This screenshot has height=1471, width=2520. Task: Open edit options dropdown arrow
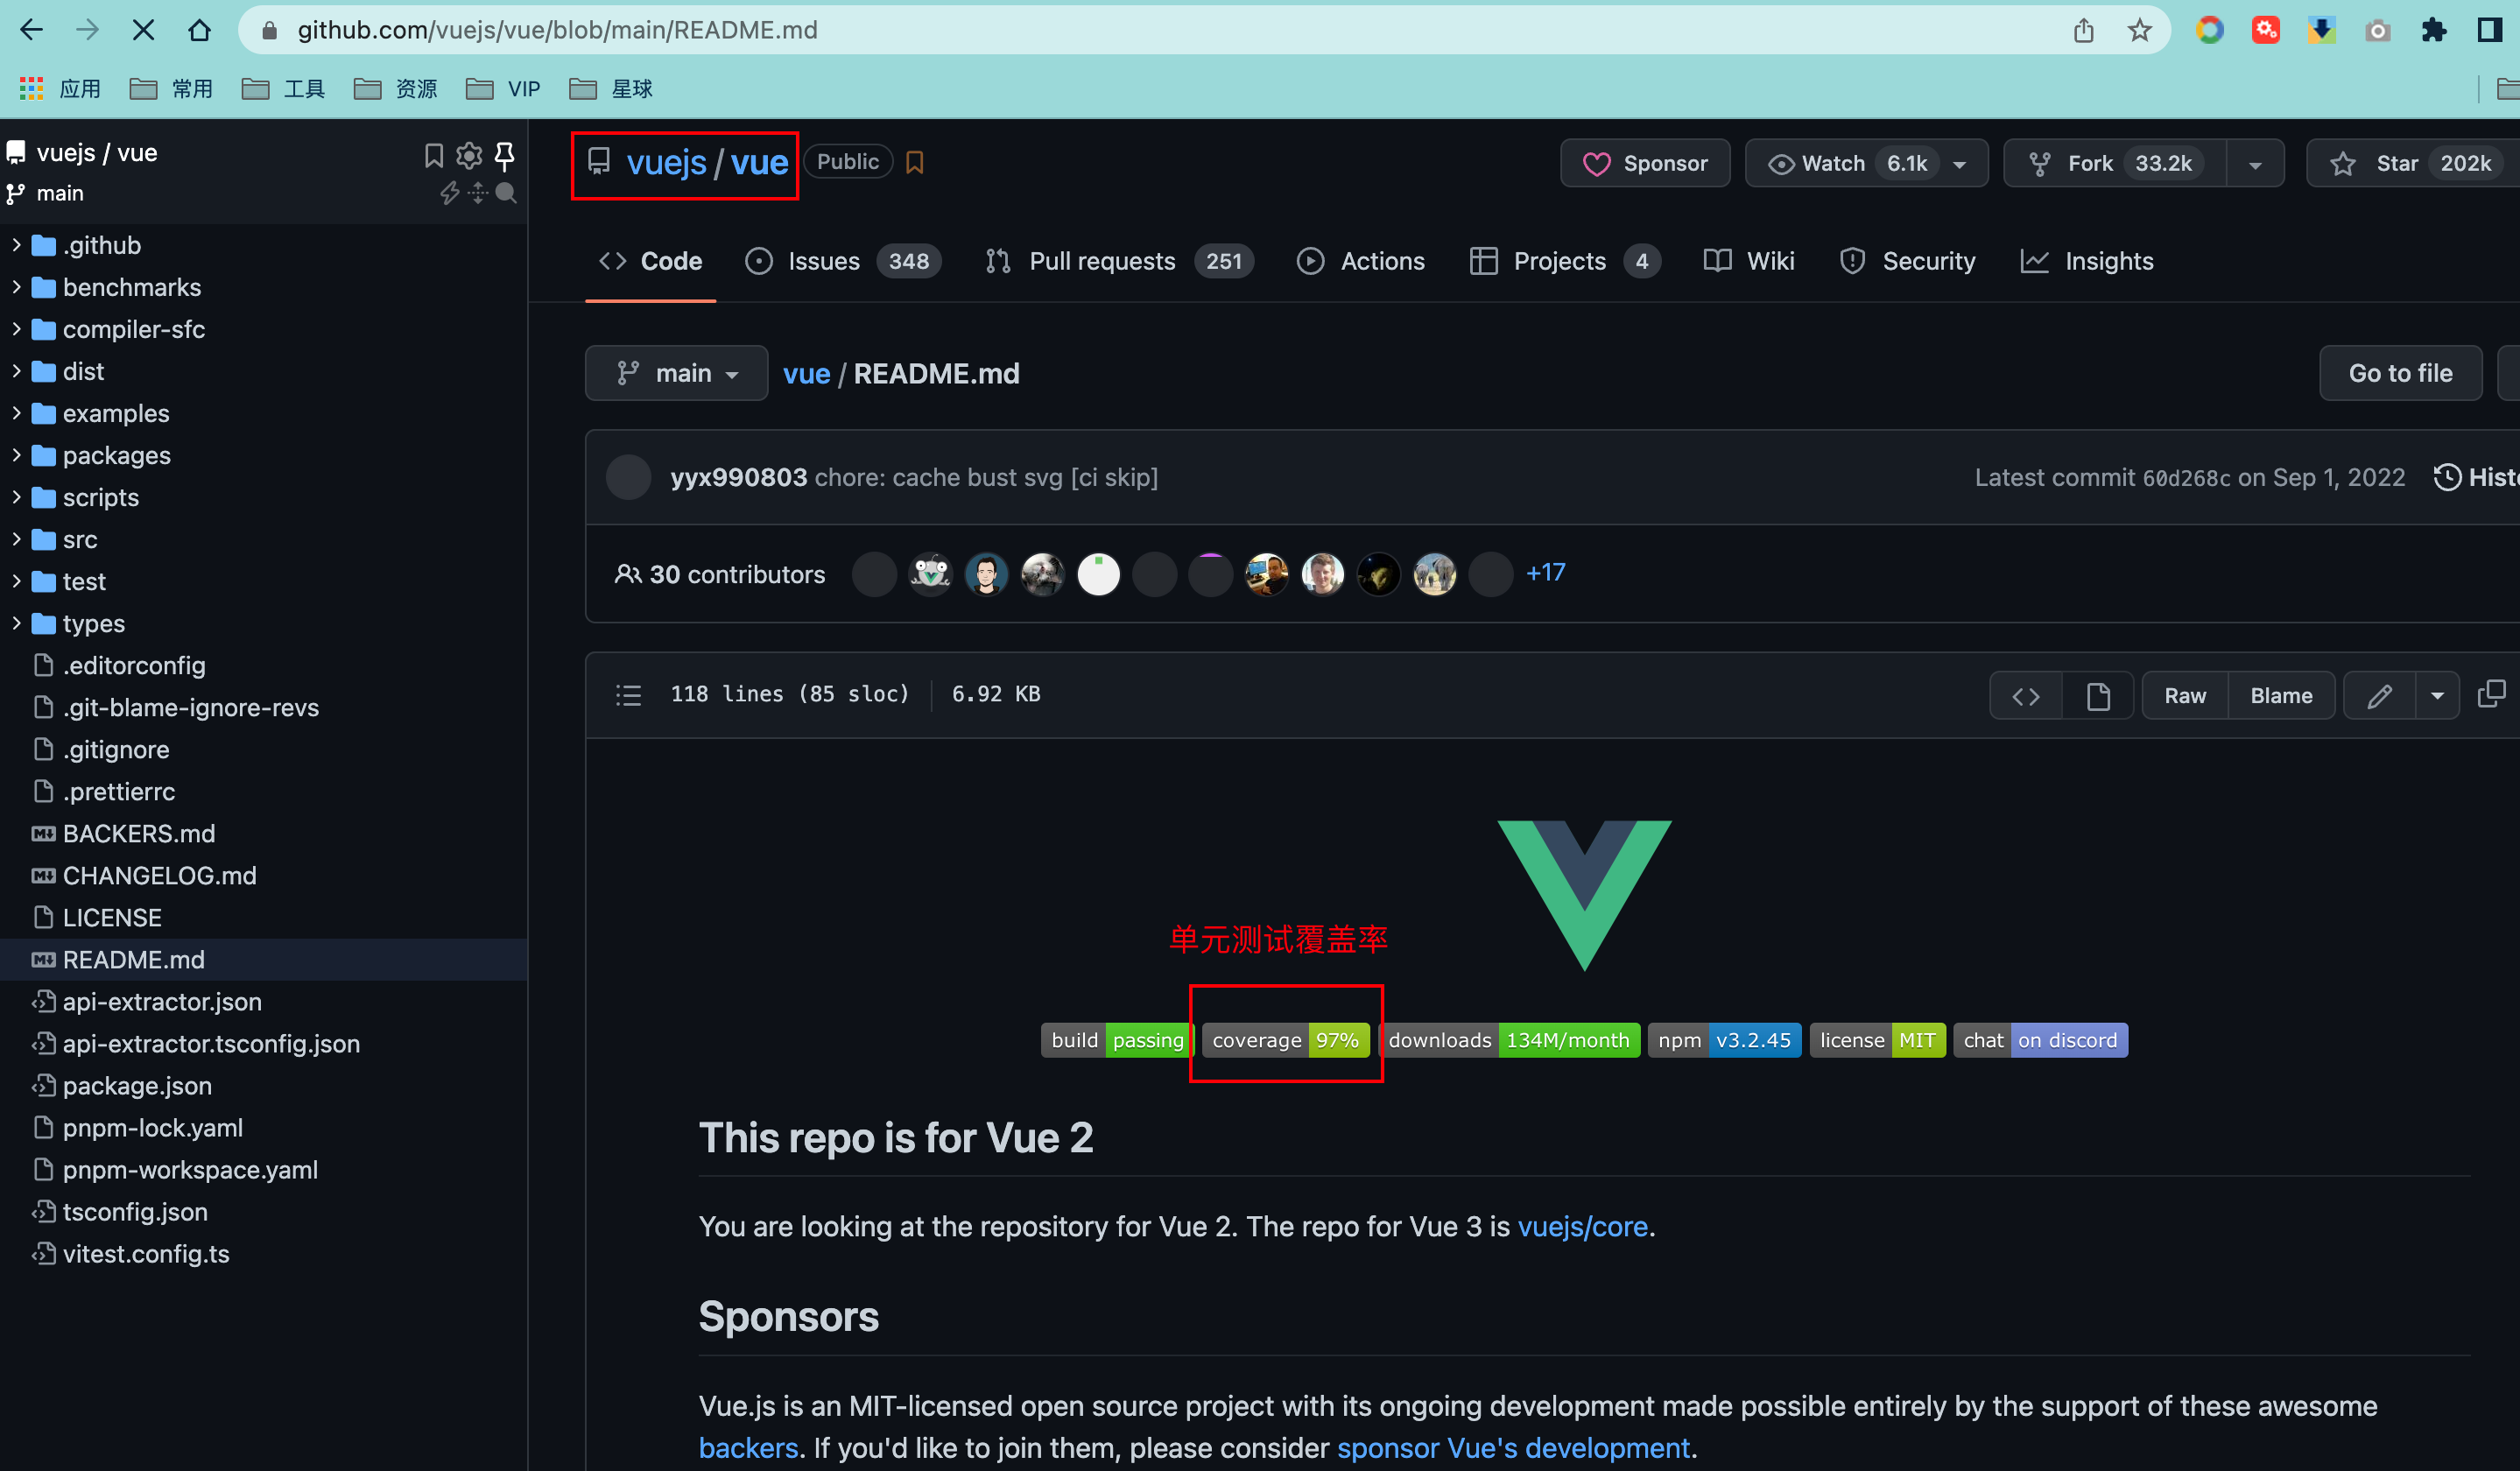pyautogui.click(x=2437, y=696)
